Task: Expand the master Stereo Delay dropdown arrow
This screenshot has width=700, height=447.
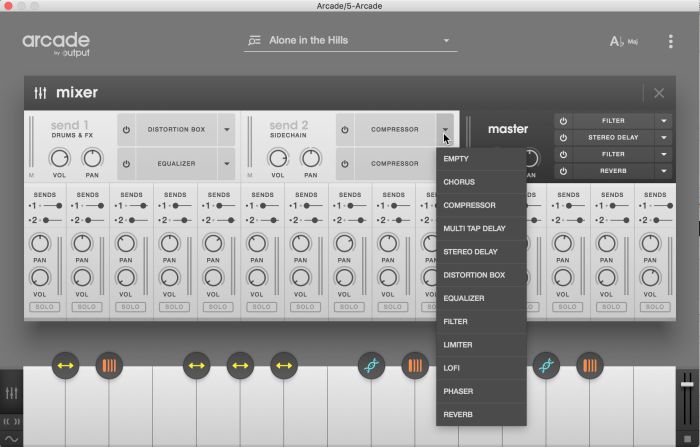Action: point(664,138)
